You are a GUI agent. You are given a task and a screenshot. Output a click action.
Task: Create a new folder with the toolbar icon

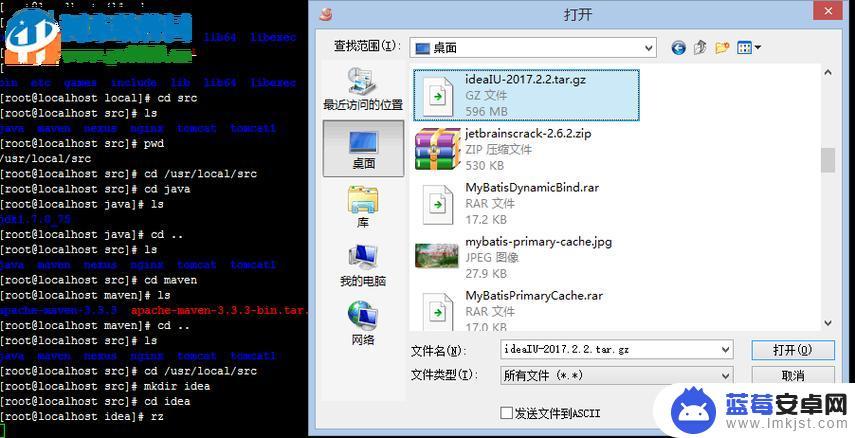pos(722,48)
